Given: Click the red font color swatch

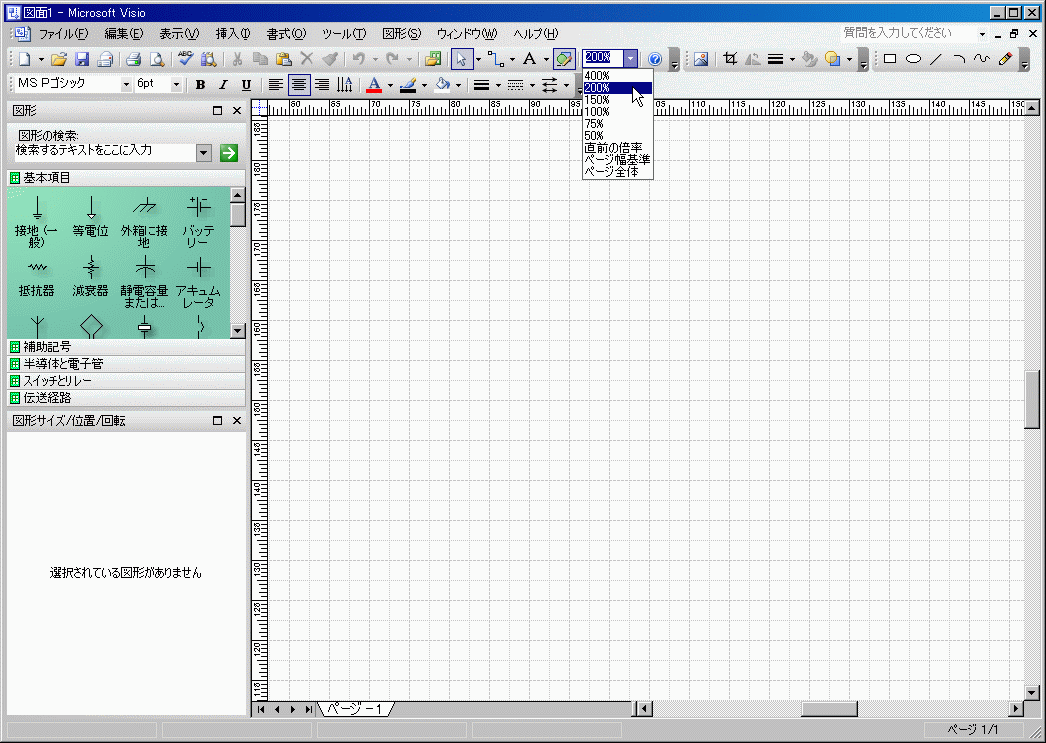Looking at the screenshot, I should click(374, 85).
